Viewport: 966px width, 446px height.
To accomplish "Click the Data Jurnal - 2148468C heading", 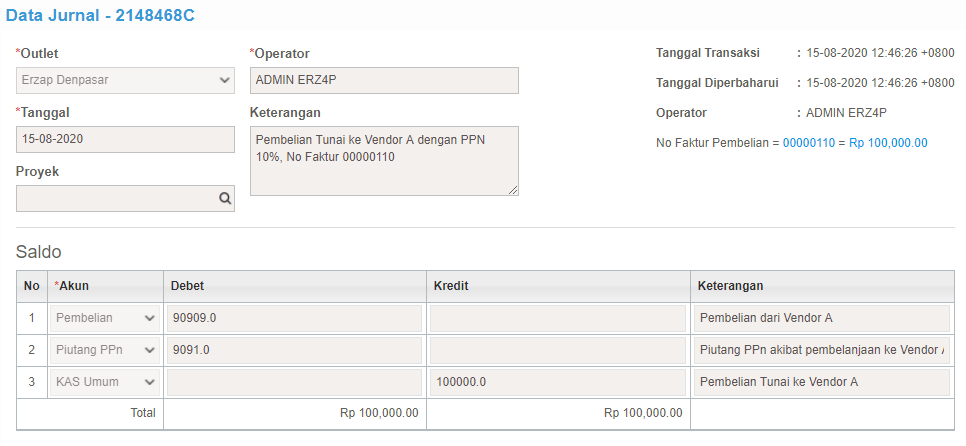I will (100, 15).
